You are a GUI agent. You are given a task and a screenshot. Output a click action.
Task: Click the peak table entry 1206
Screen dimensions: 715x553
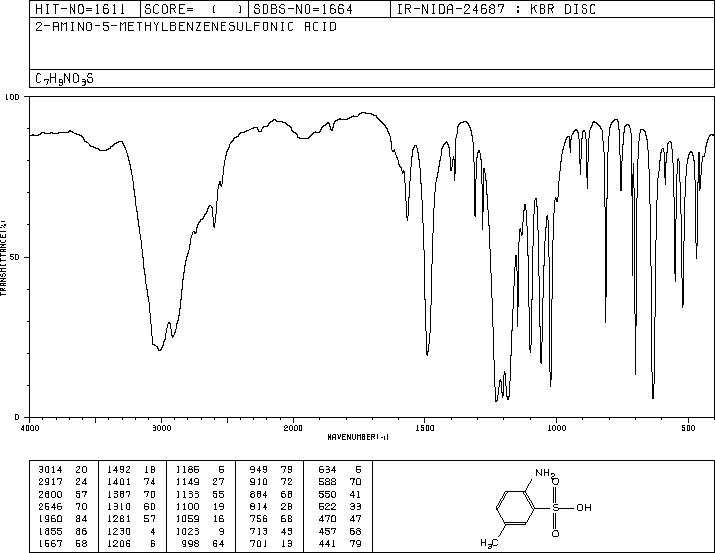point(119,543)
